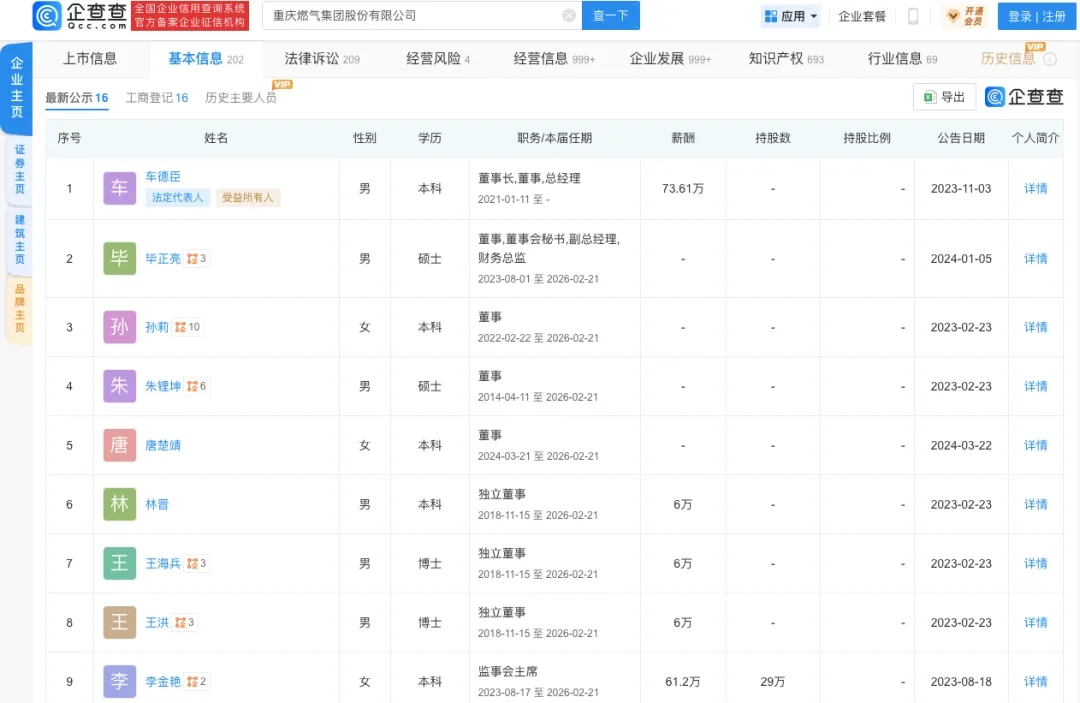Switch to 基本信息 tab
The image size is (1080, 703).
205,59
